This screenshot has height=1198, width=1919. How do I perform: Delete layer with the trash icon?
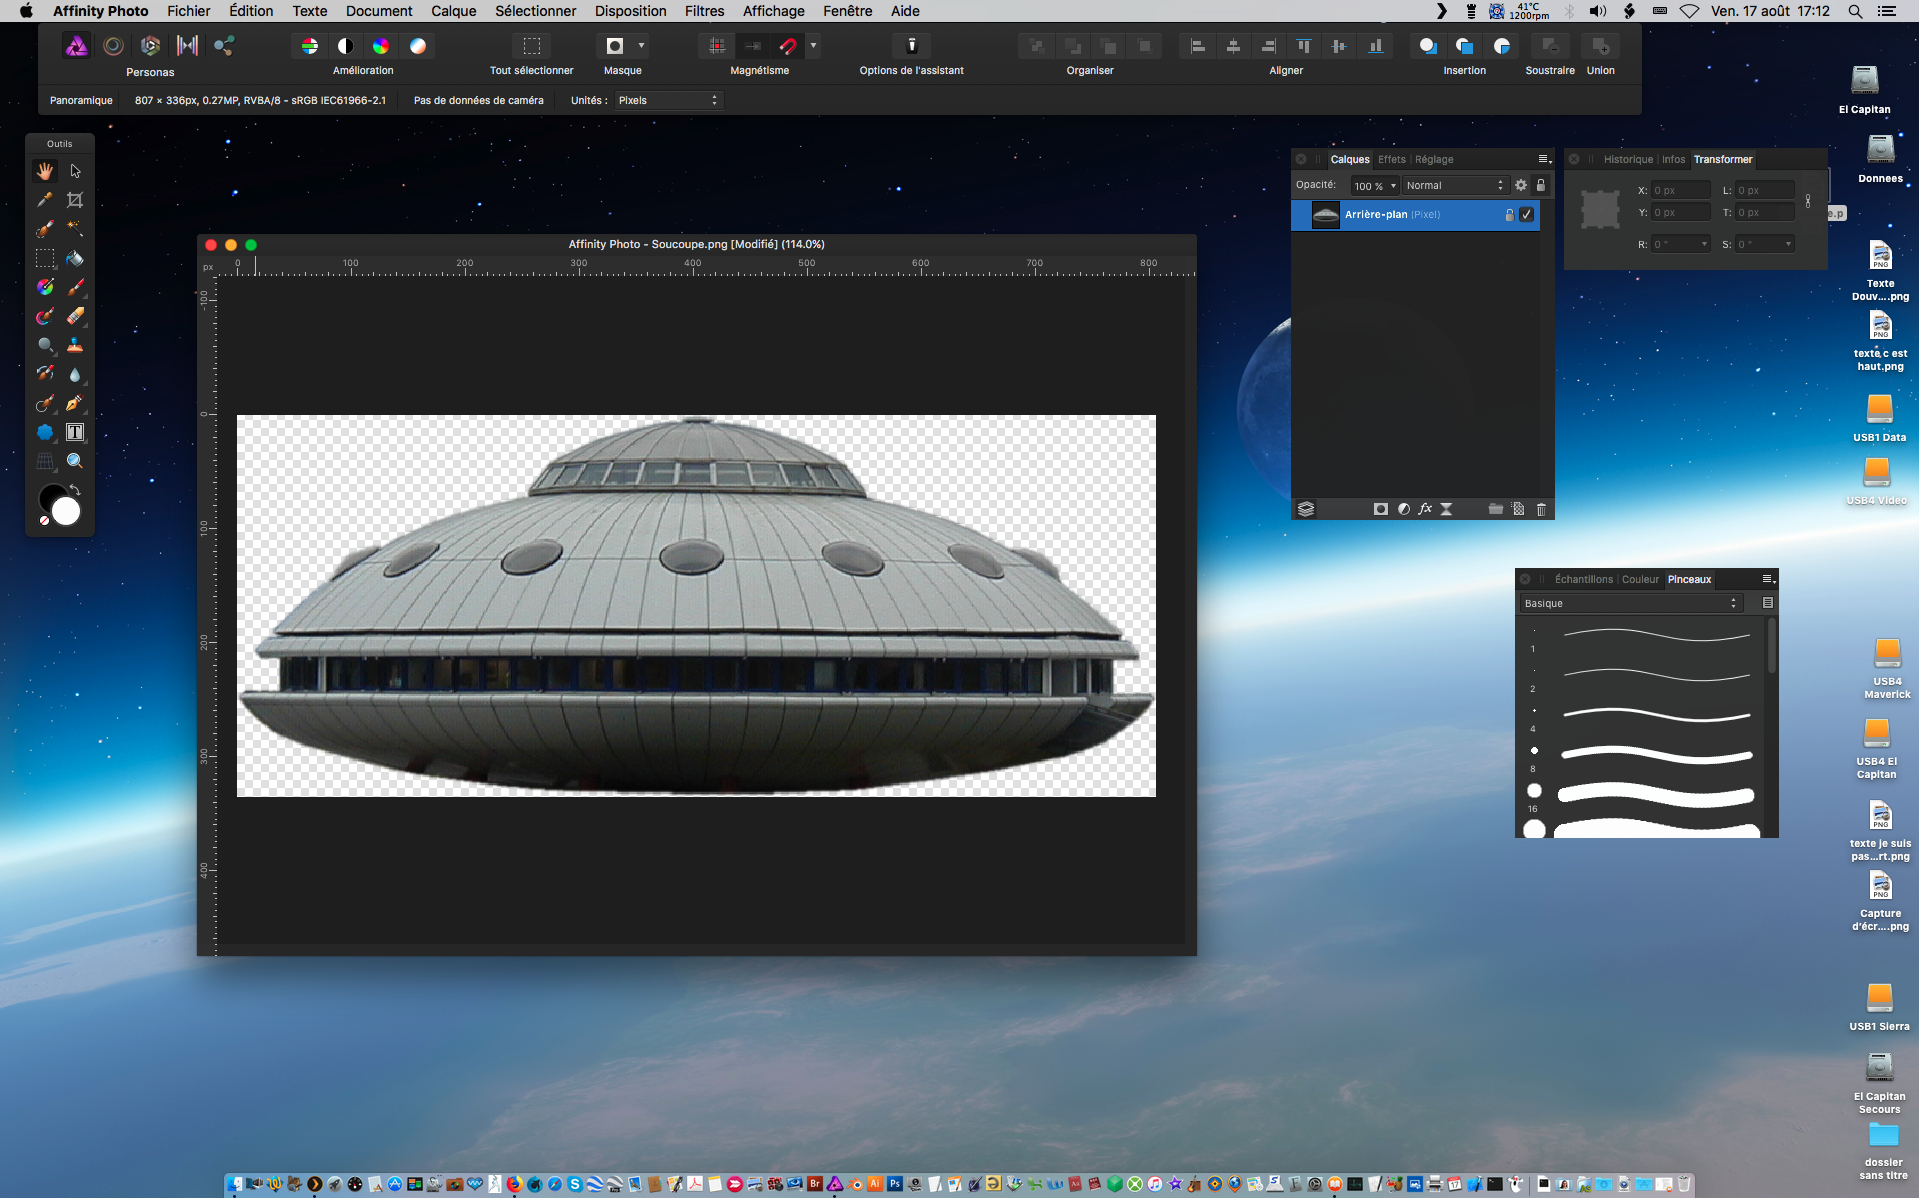coord(1541,509)
